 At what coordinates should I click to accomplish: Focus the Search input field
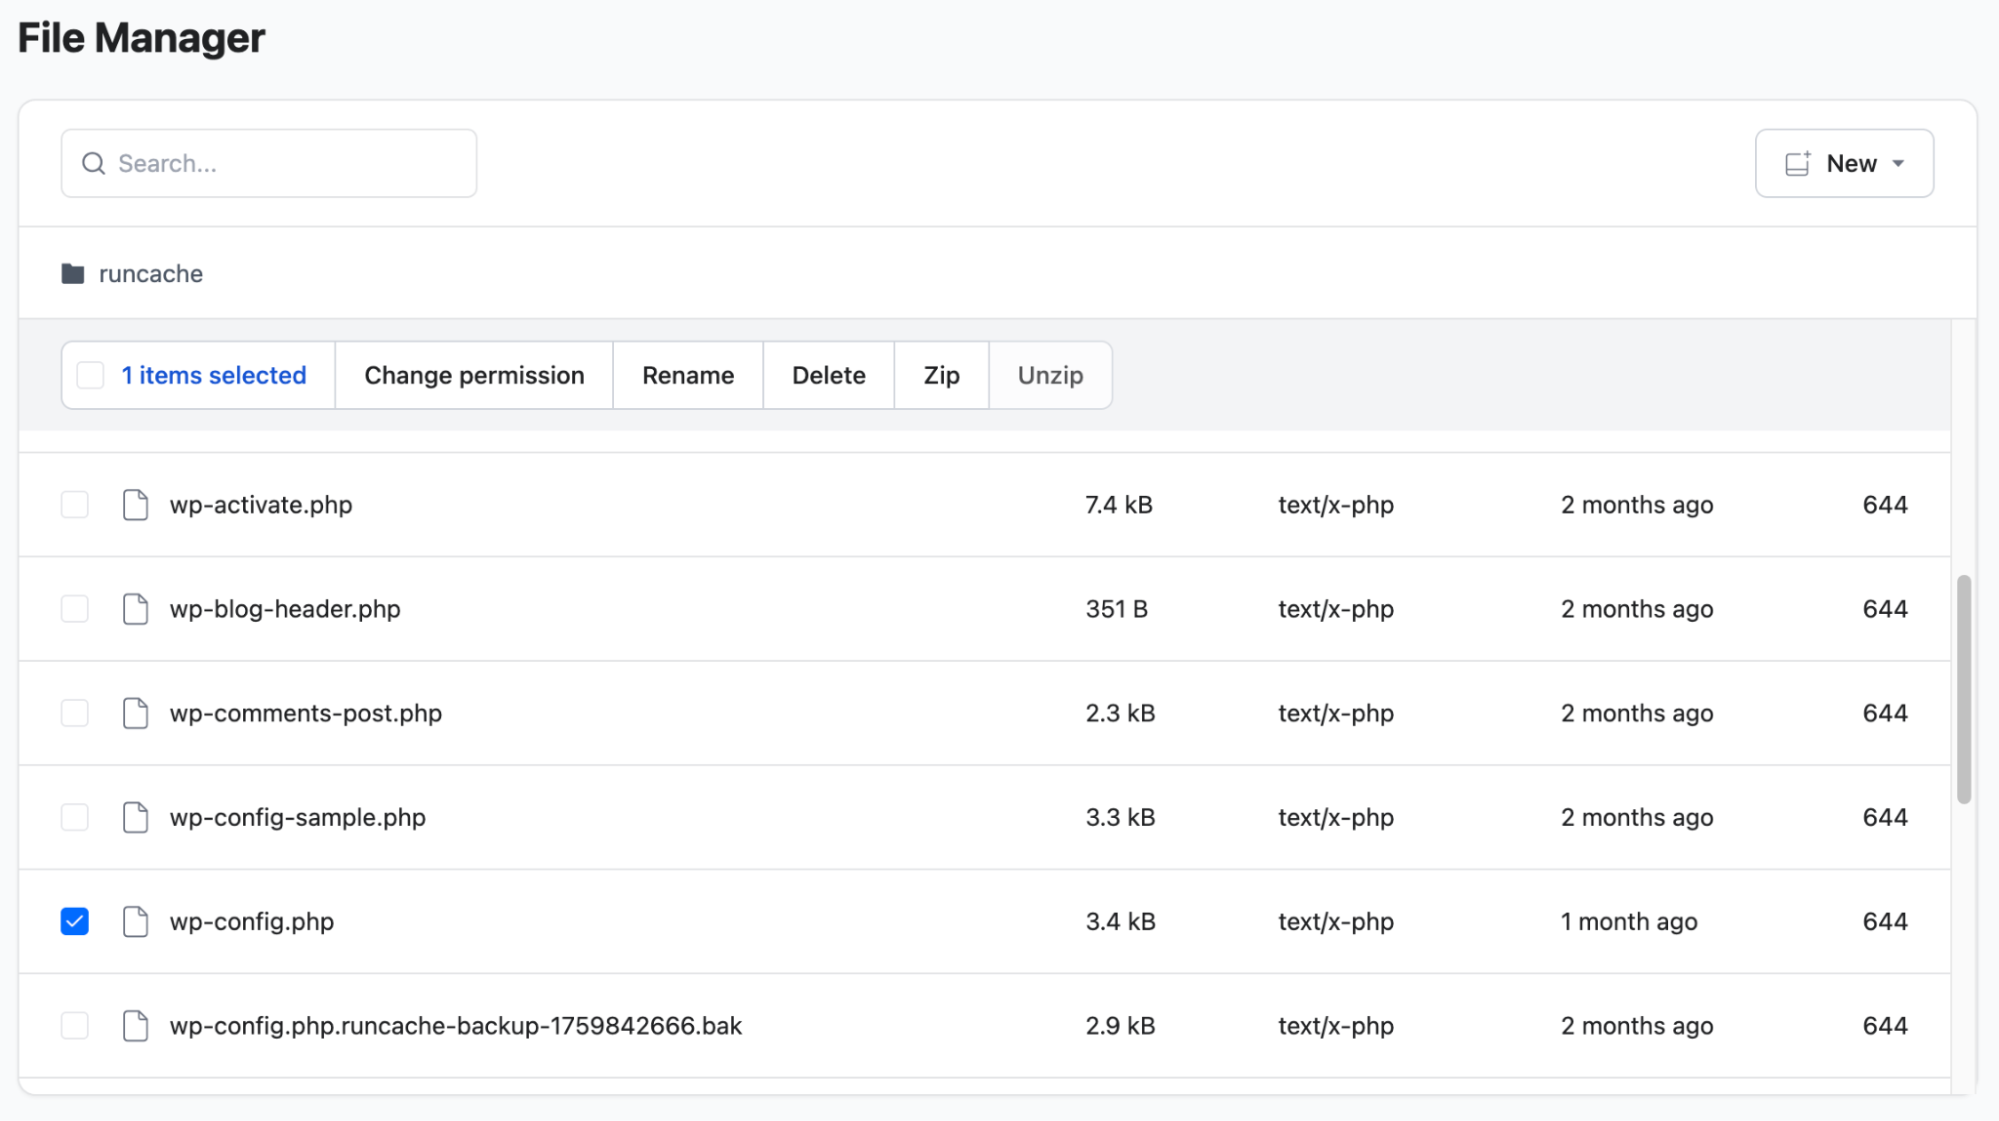coord(290,163)
